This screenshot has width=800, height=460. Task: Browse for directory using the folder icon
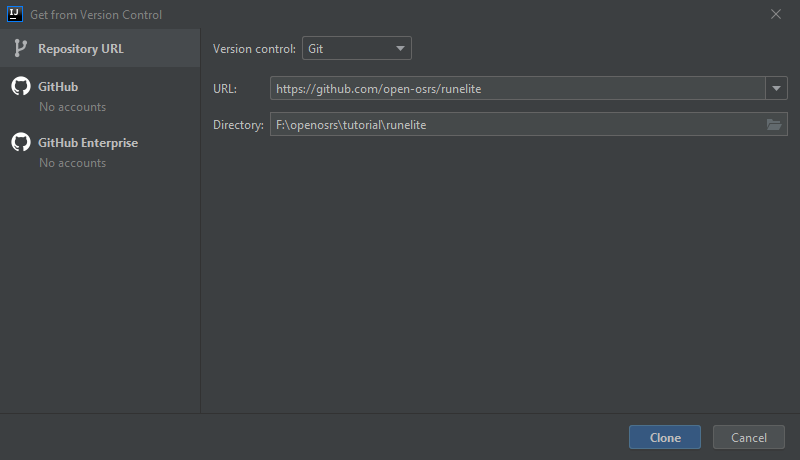tap(774, 125)
